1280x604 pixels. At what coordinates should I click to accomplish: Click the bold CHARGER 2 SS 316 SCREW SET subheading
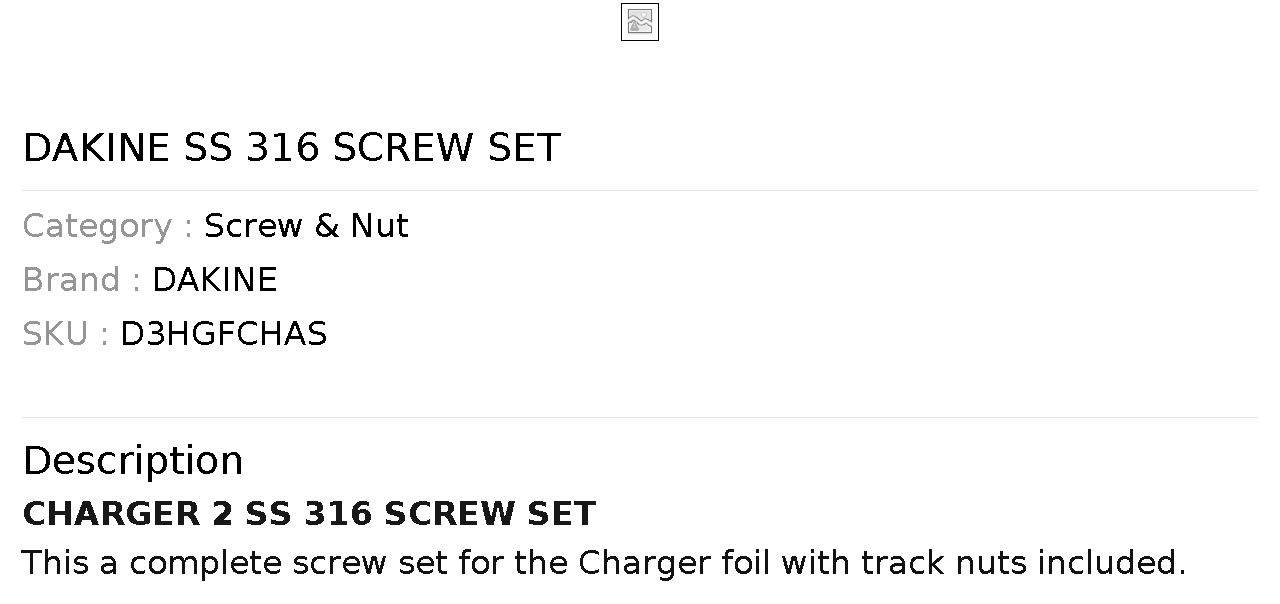309,514
